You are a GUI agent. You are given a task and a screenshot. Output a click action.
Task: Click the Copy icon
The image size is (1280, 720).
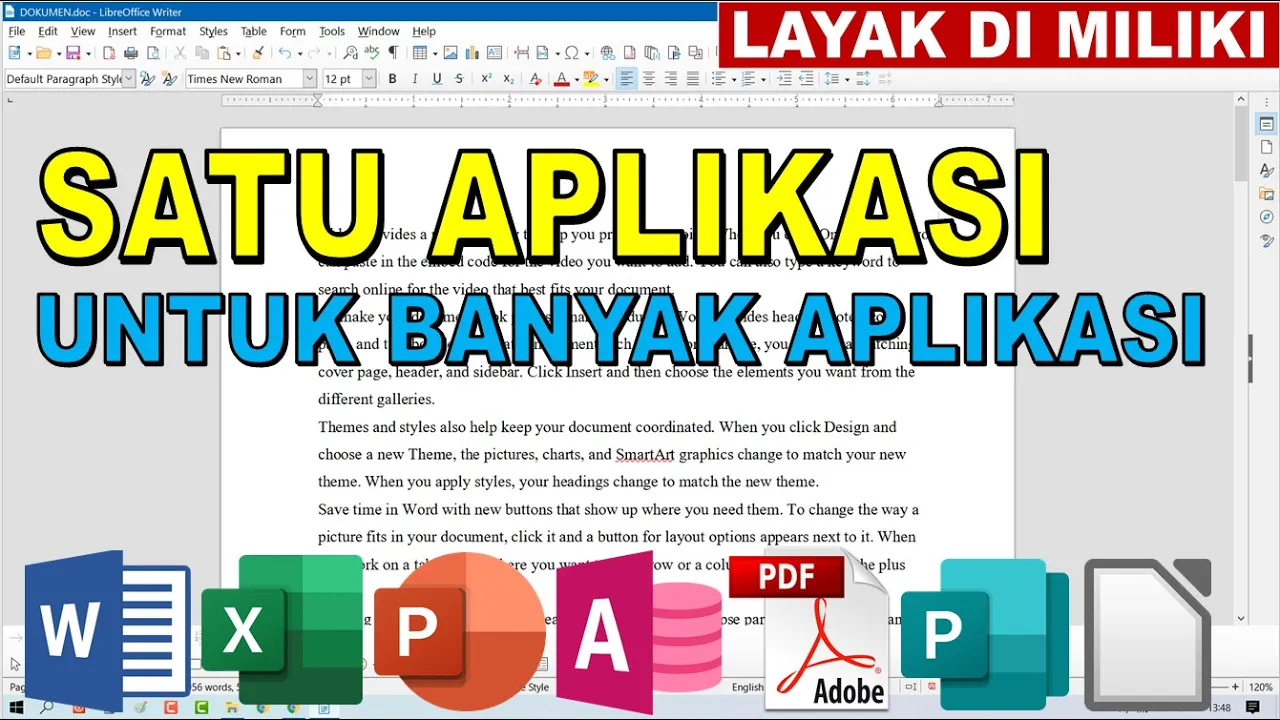tap(202, 53)
